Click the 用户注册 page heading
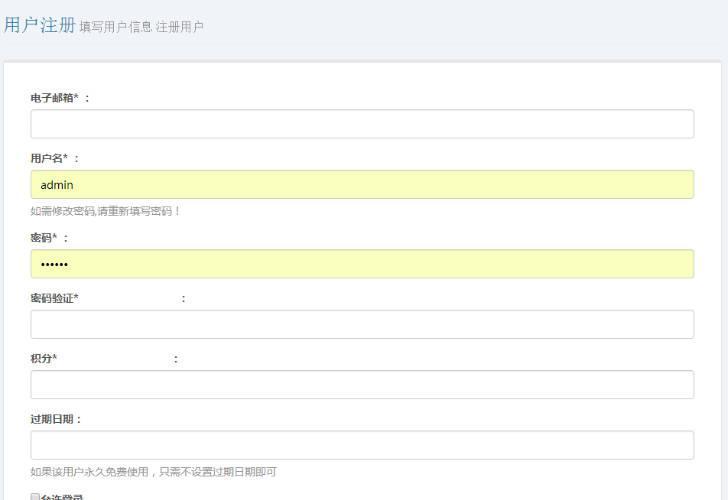 (40, 25)
